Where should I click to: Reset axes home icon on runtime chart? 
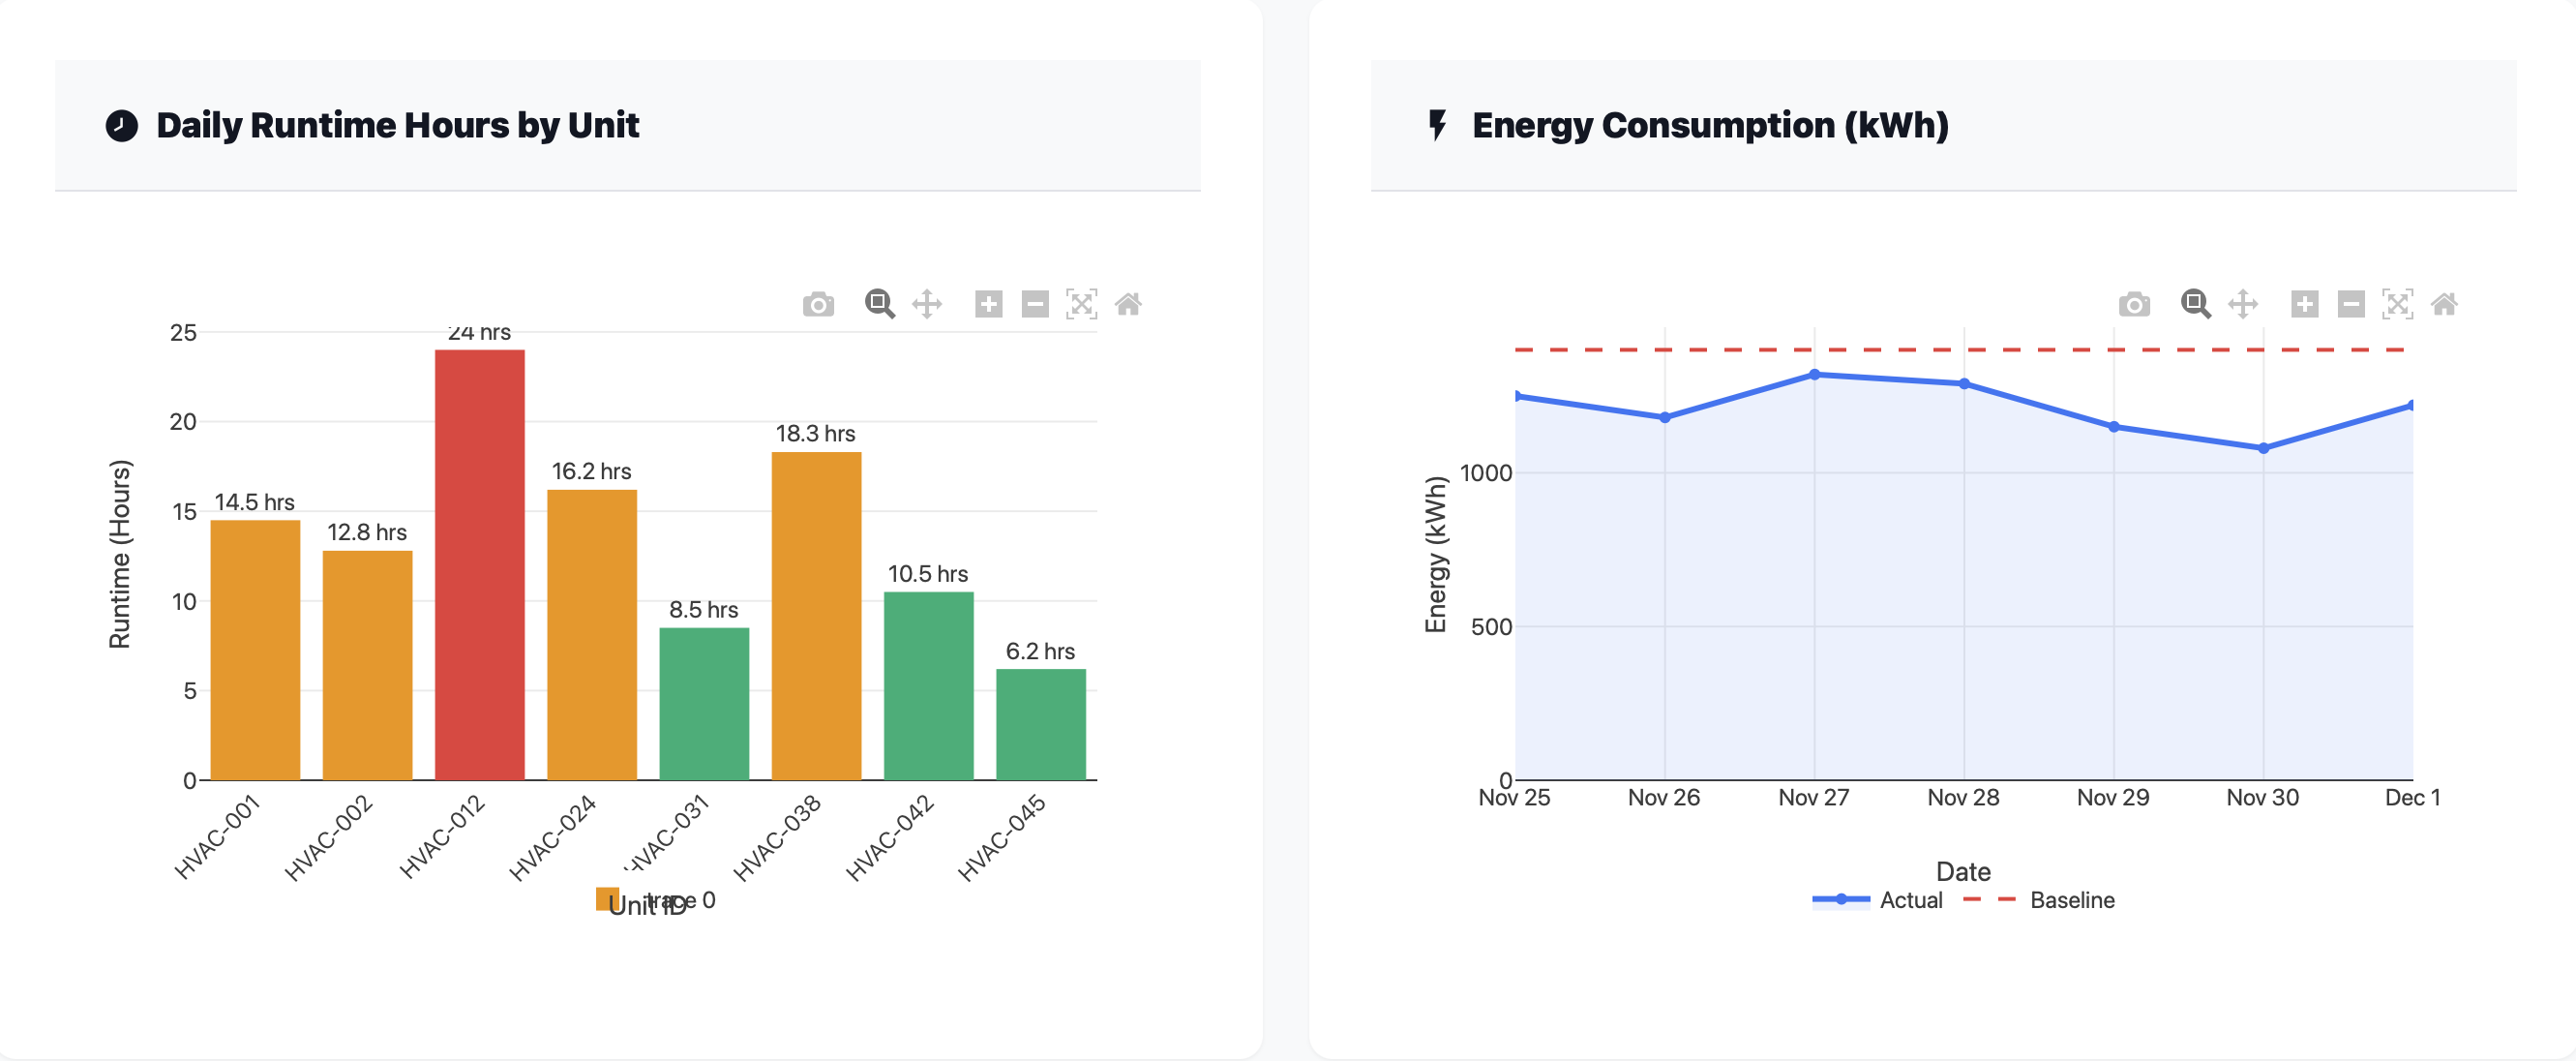click(x=1128, y=304)
